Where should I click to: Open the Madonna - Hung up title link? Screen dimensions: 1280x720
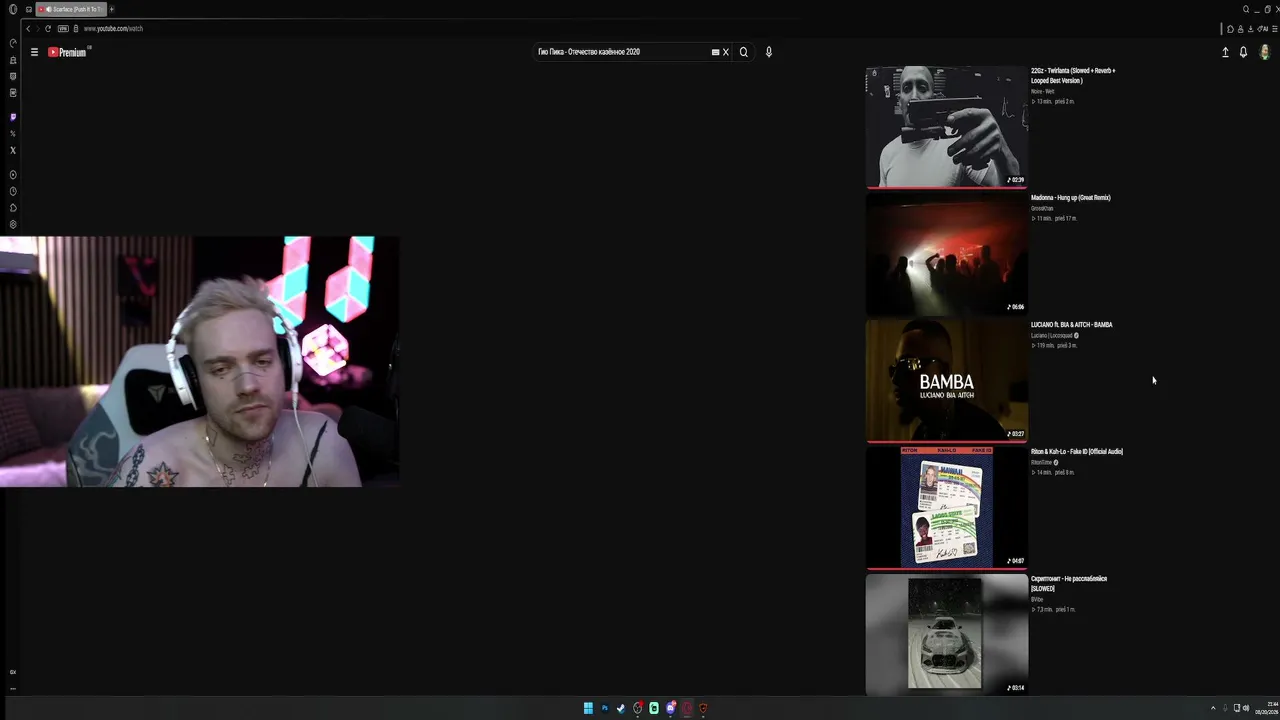coord(1071,198)
